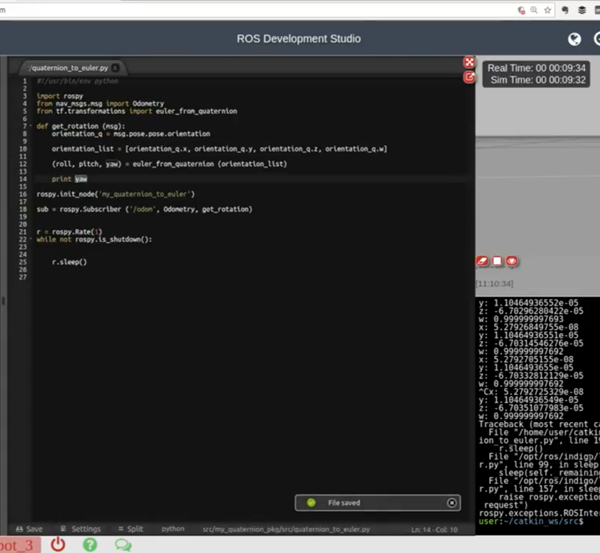Screen dimensions: 600x553
Task: Click line 14 print yaw
Action: pyautogui.click(x=69, y=179)
